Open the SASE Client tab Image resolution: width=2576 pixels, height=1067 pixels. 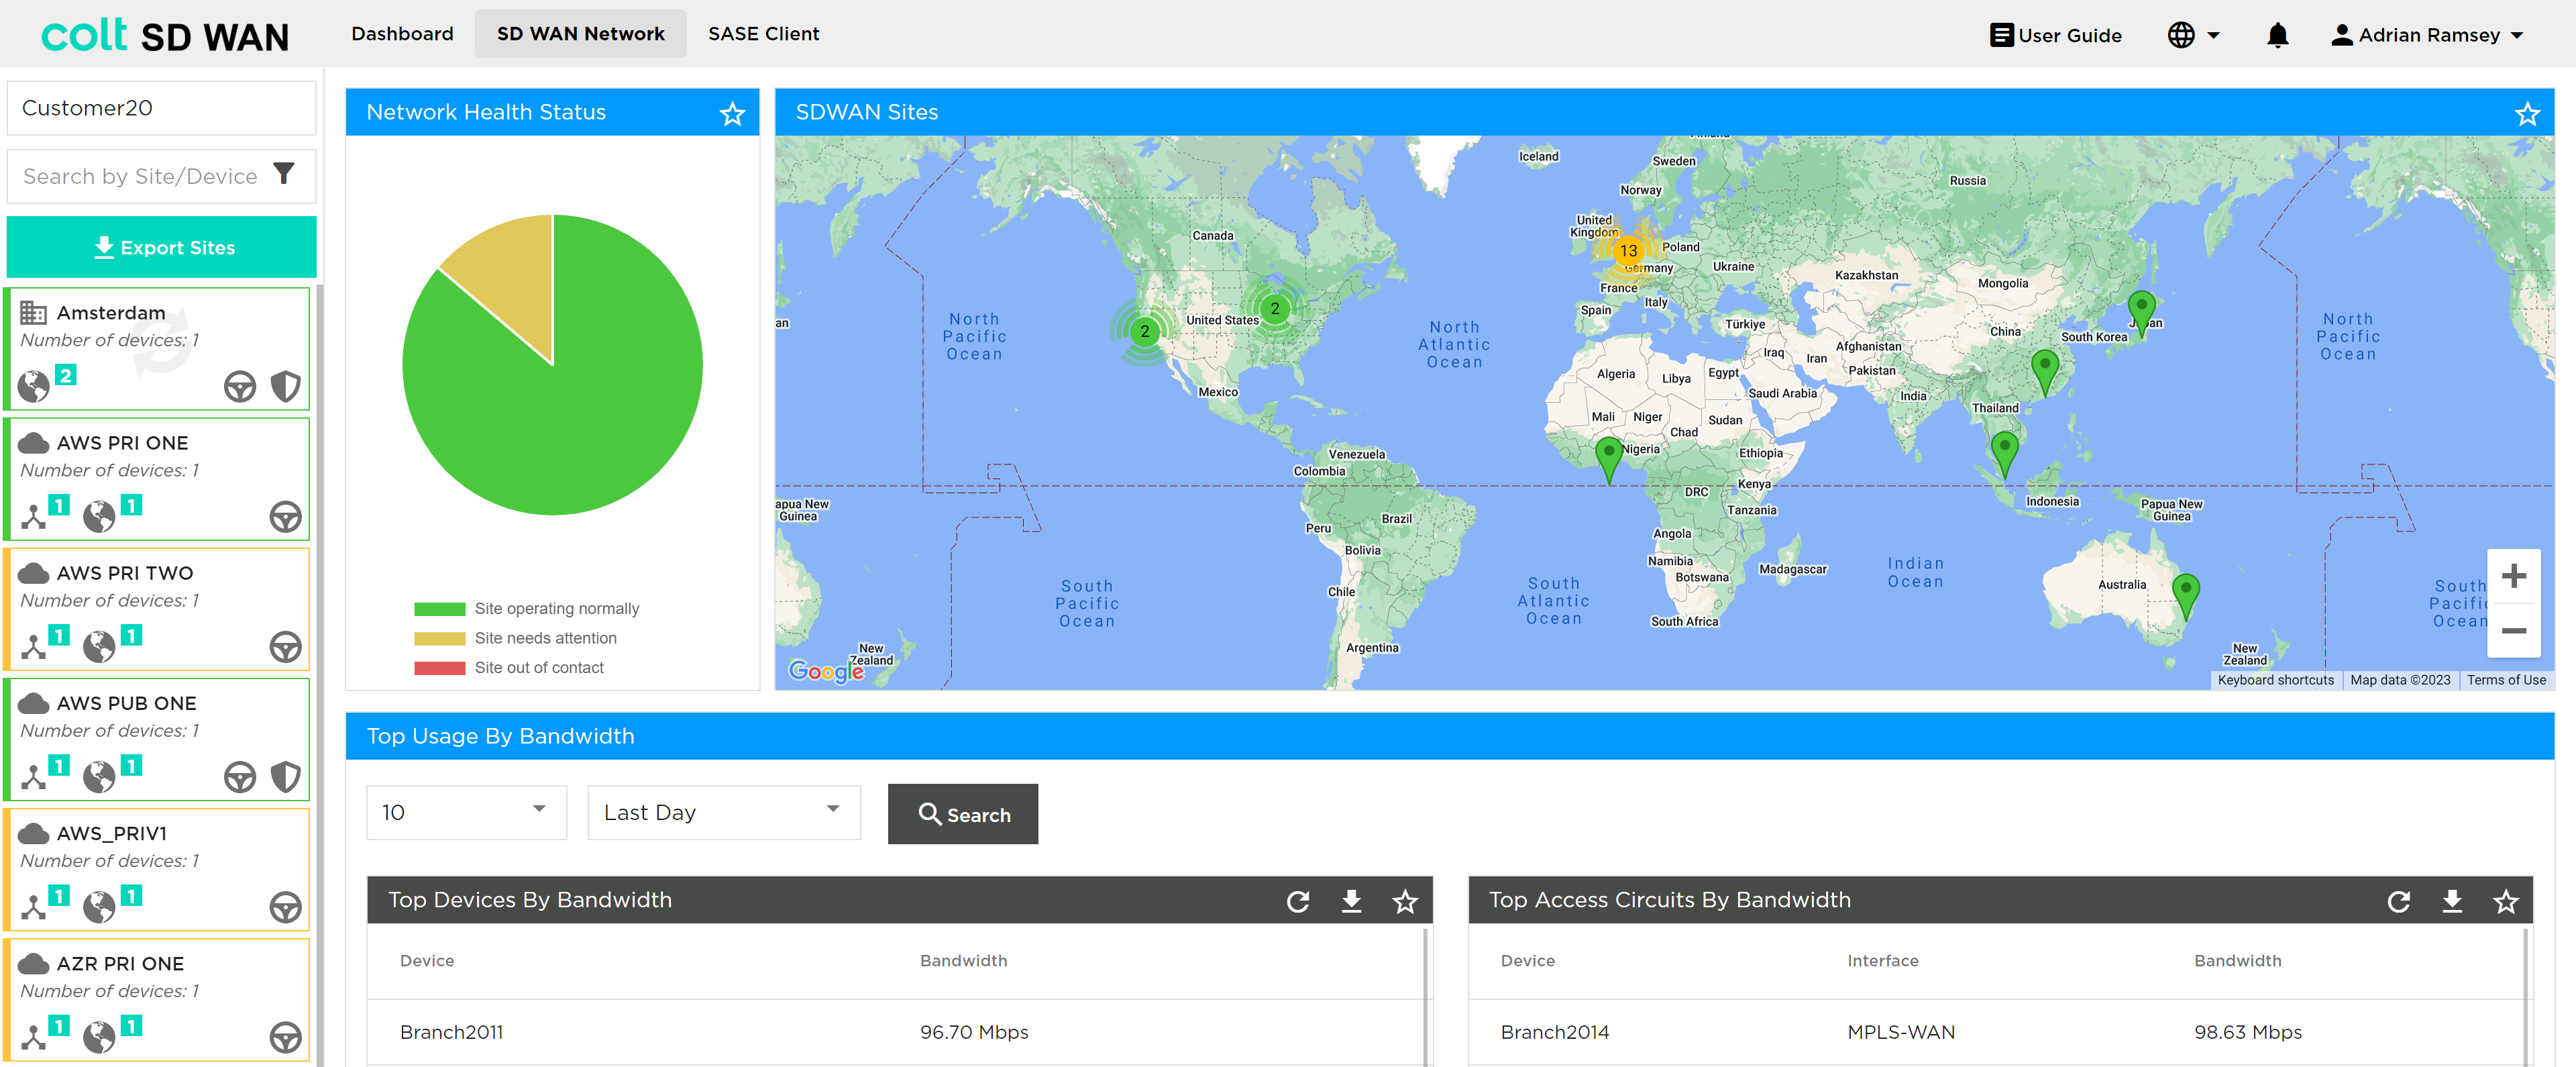[x=763, y=34]
